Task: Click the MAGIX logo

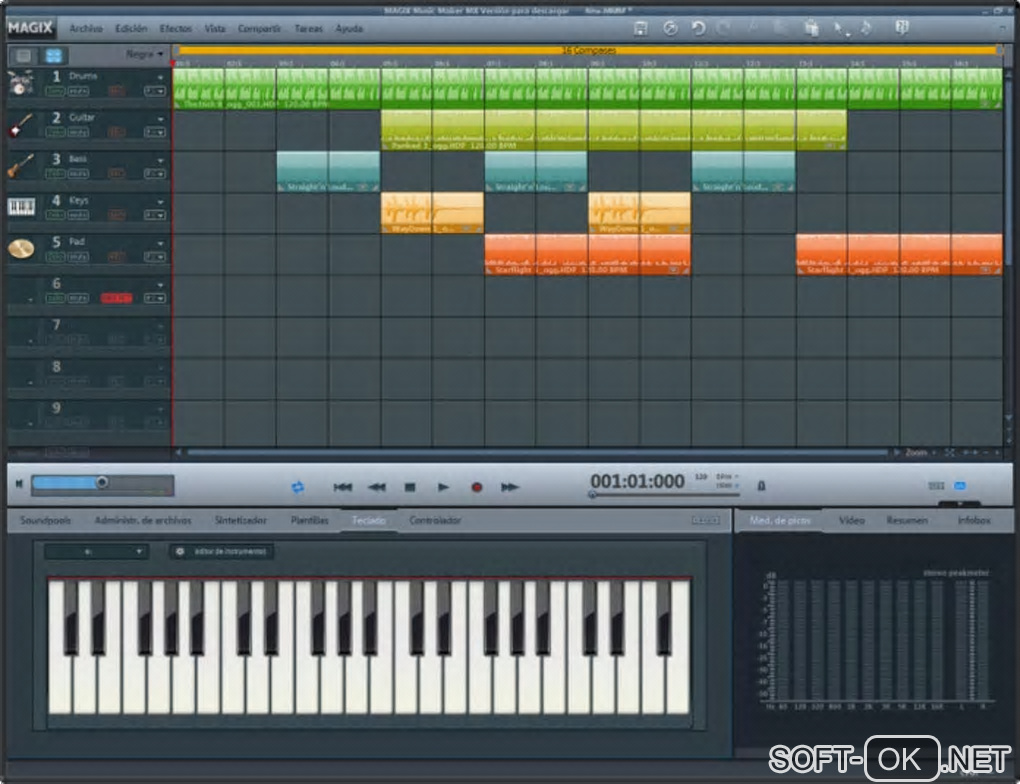Action: 30,28
